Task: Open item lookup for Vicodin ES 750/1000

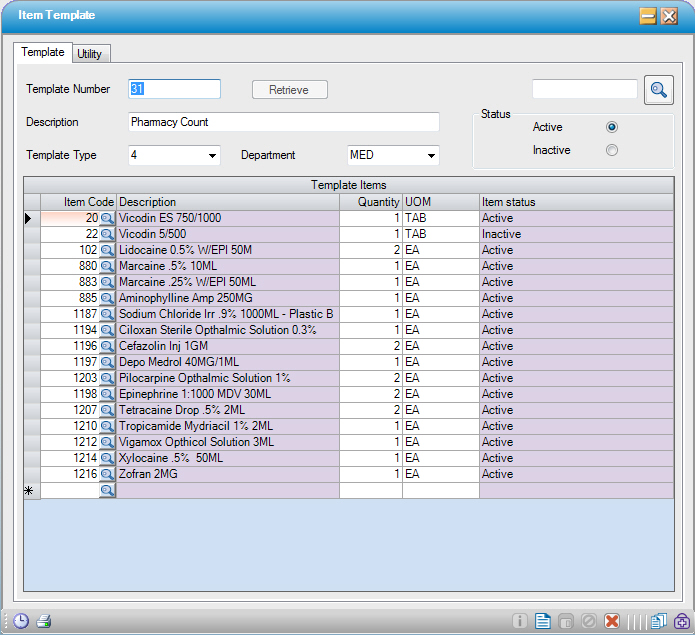Action: pos(107,218)
